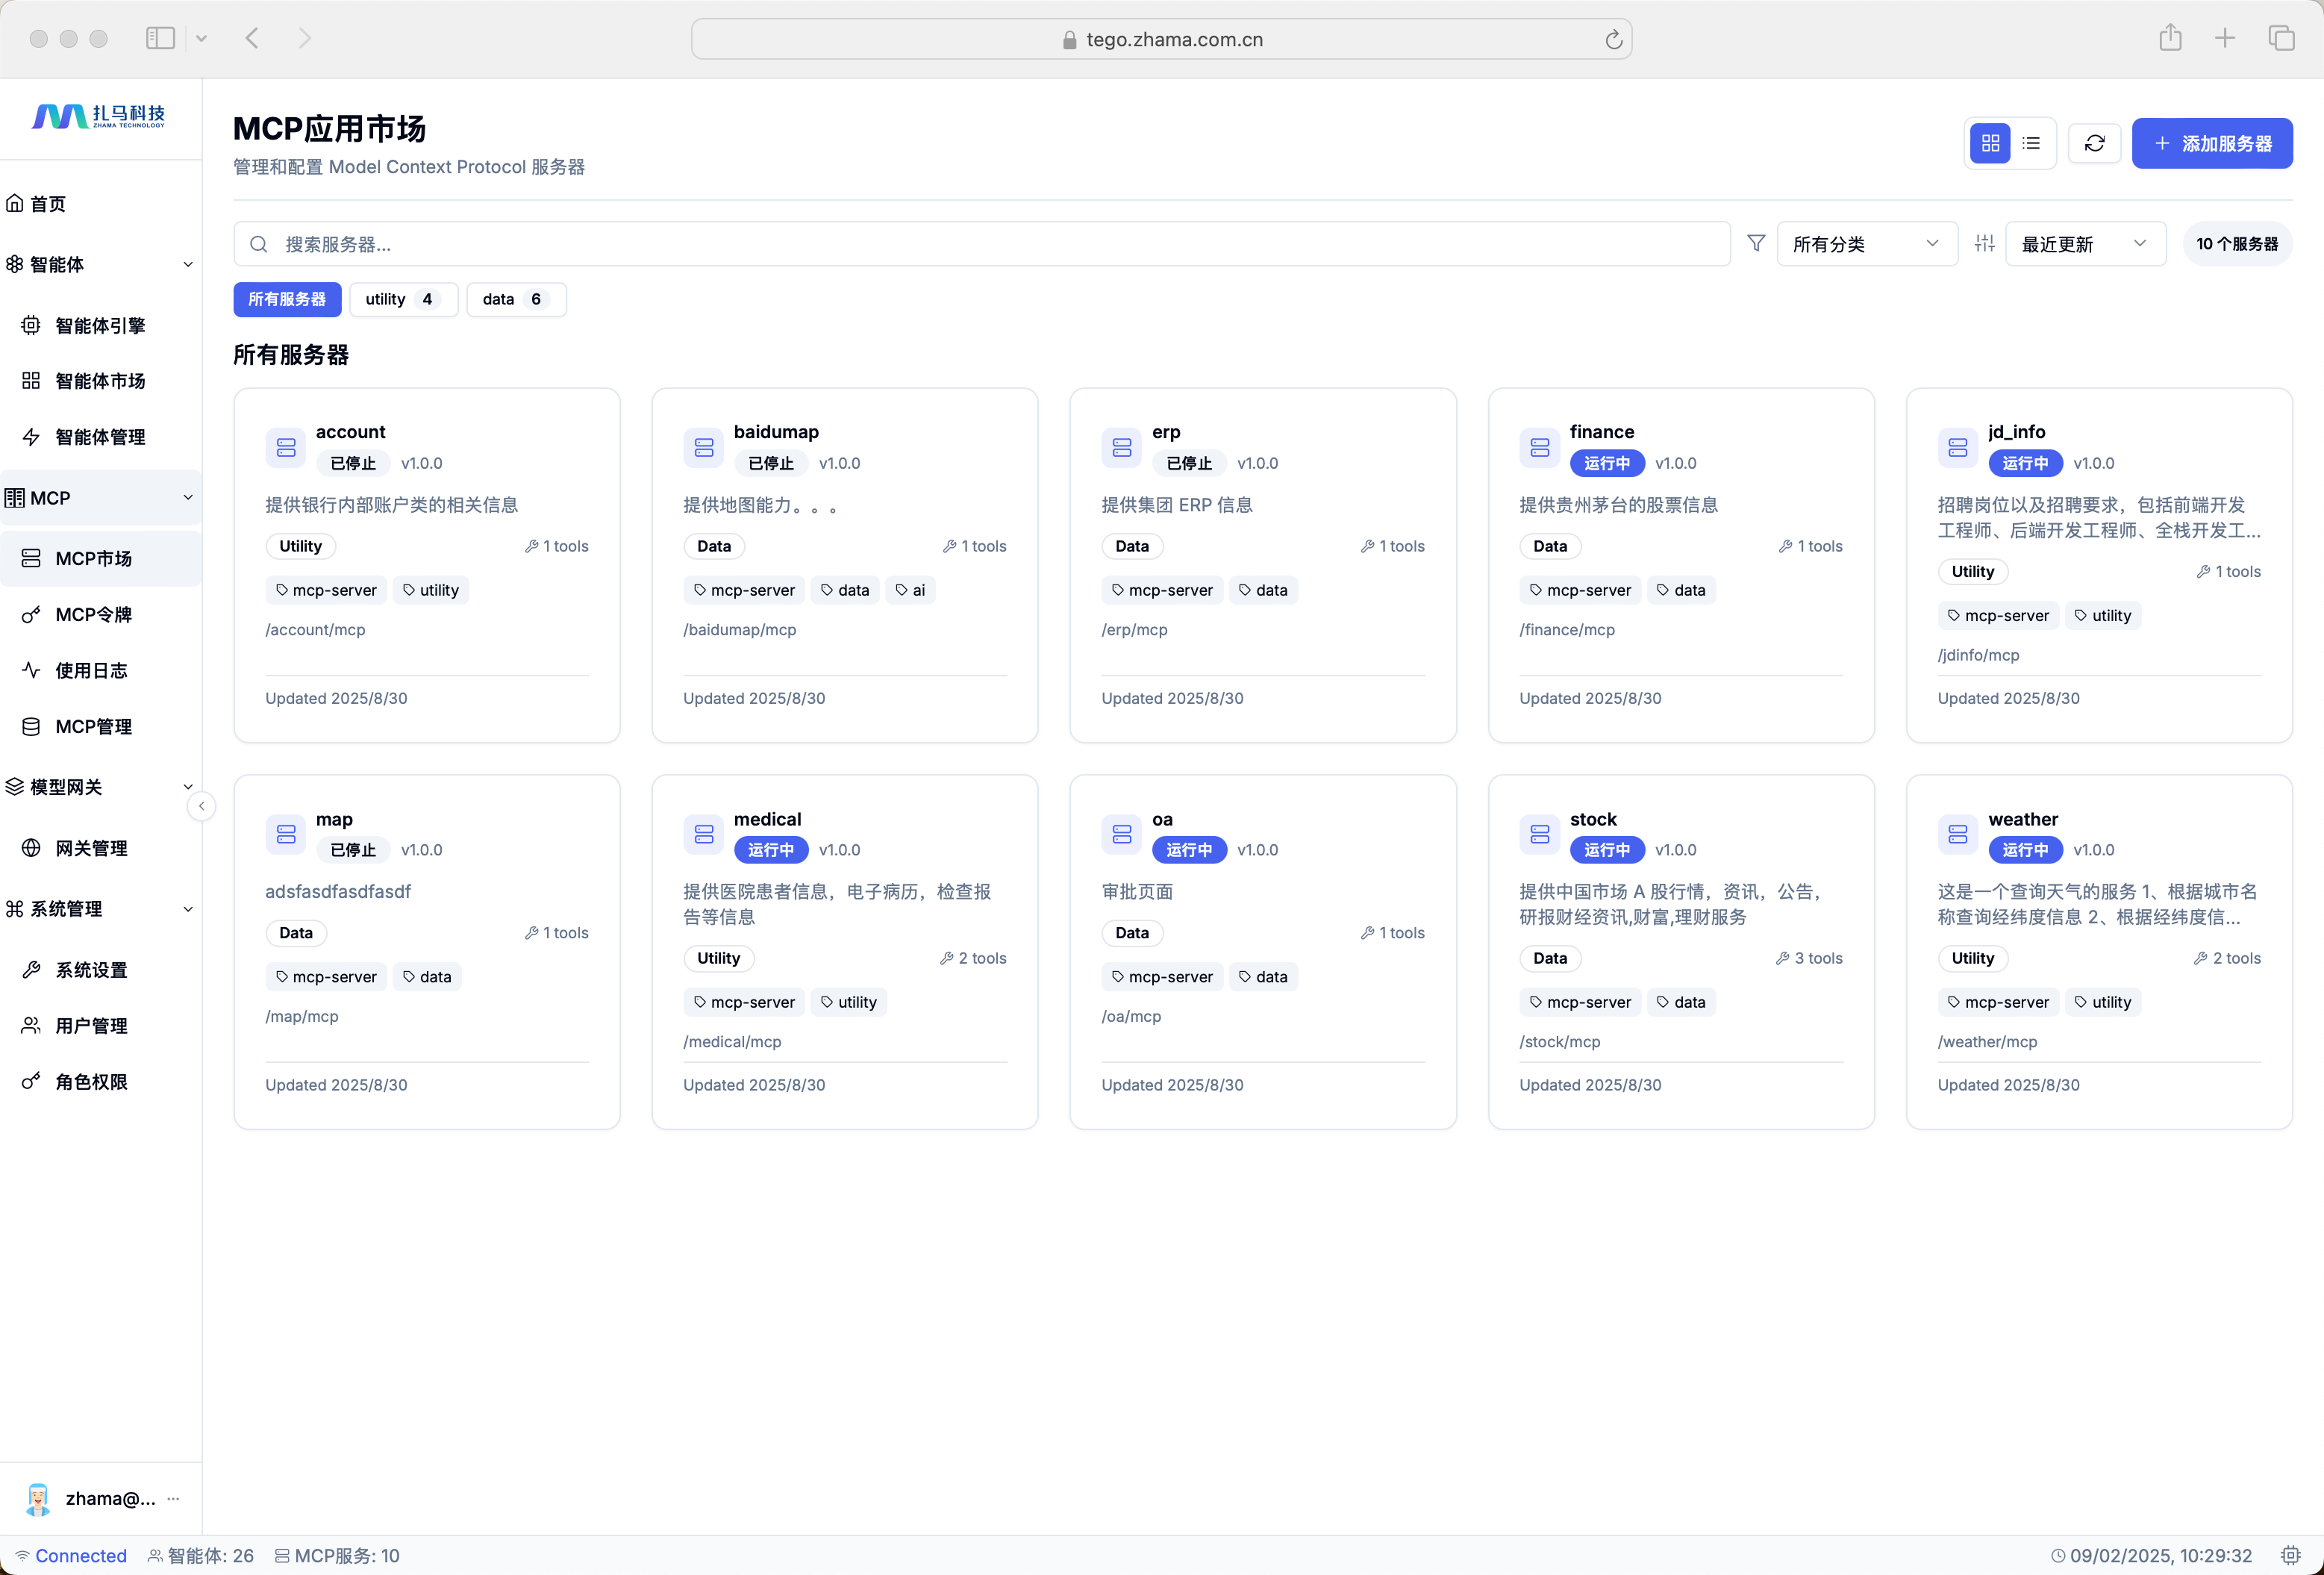Click the weather server card icon
2324x1575 pixels.
click(1957, 833)
